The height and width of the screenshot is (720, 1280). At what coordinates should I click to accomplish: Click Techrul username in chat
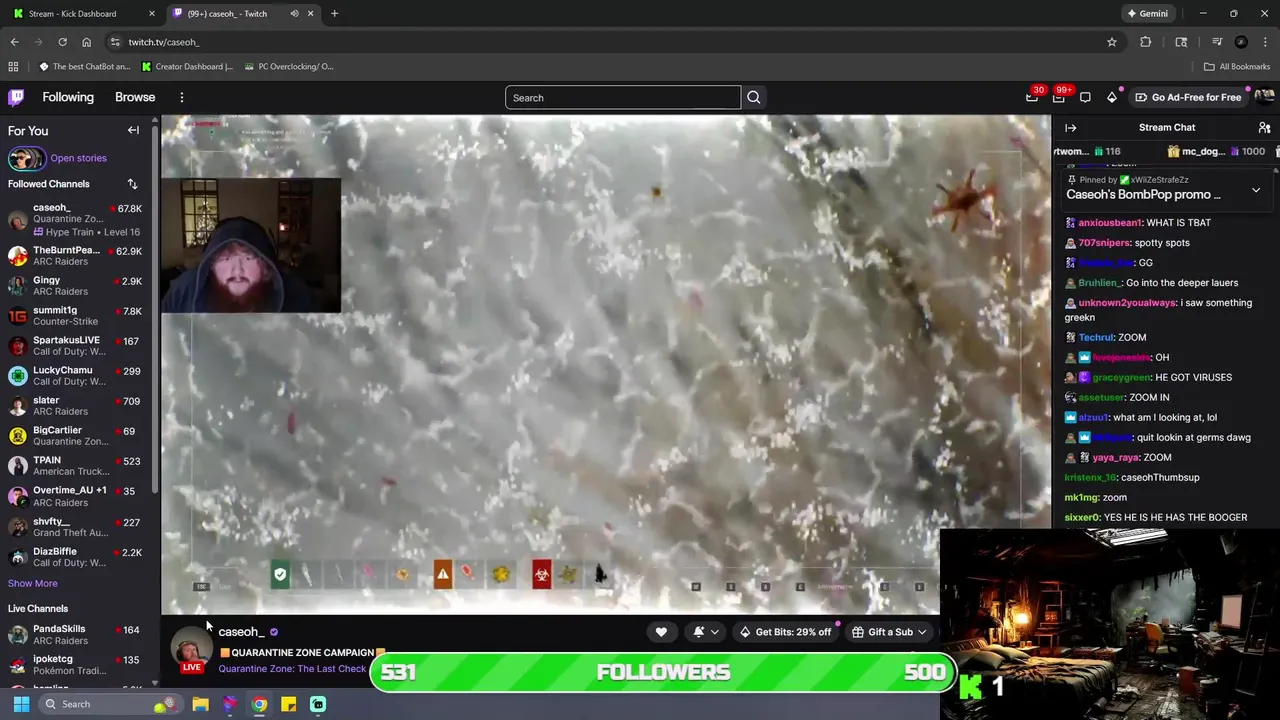coord(1096,338)
